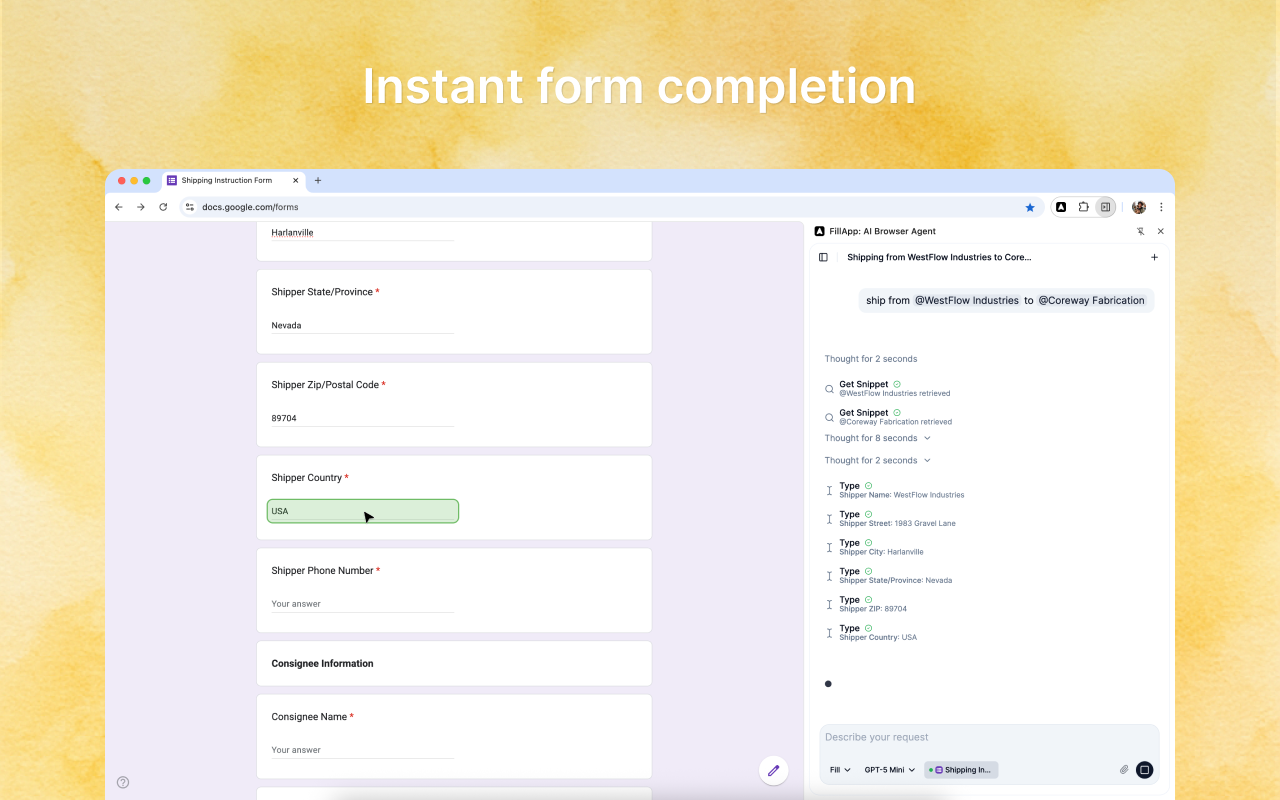Viewport: 1280px width, 800px height.
Task: Click the Get Snippet WestFlow Industries search icon
Action: (x=829, y=389)
